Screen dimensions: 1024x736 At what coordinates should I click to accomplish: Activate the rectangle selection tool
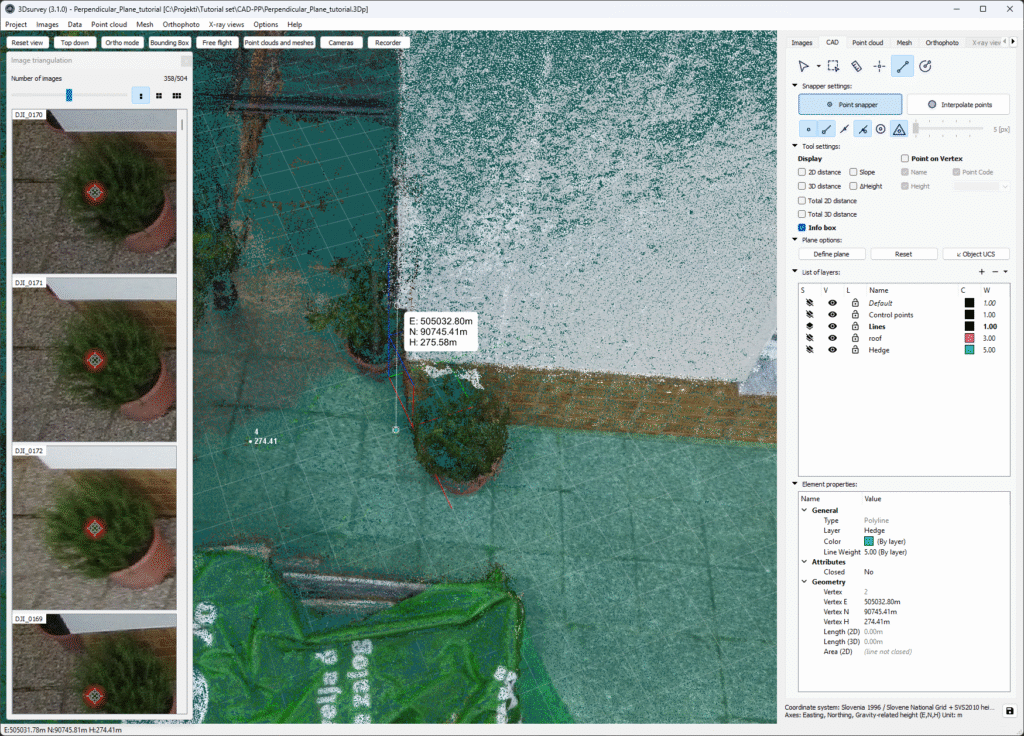pyautogui.click(x=833, y=66)
